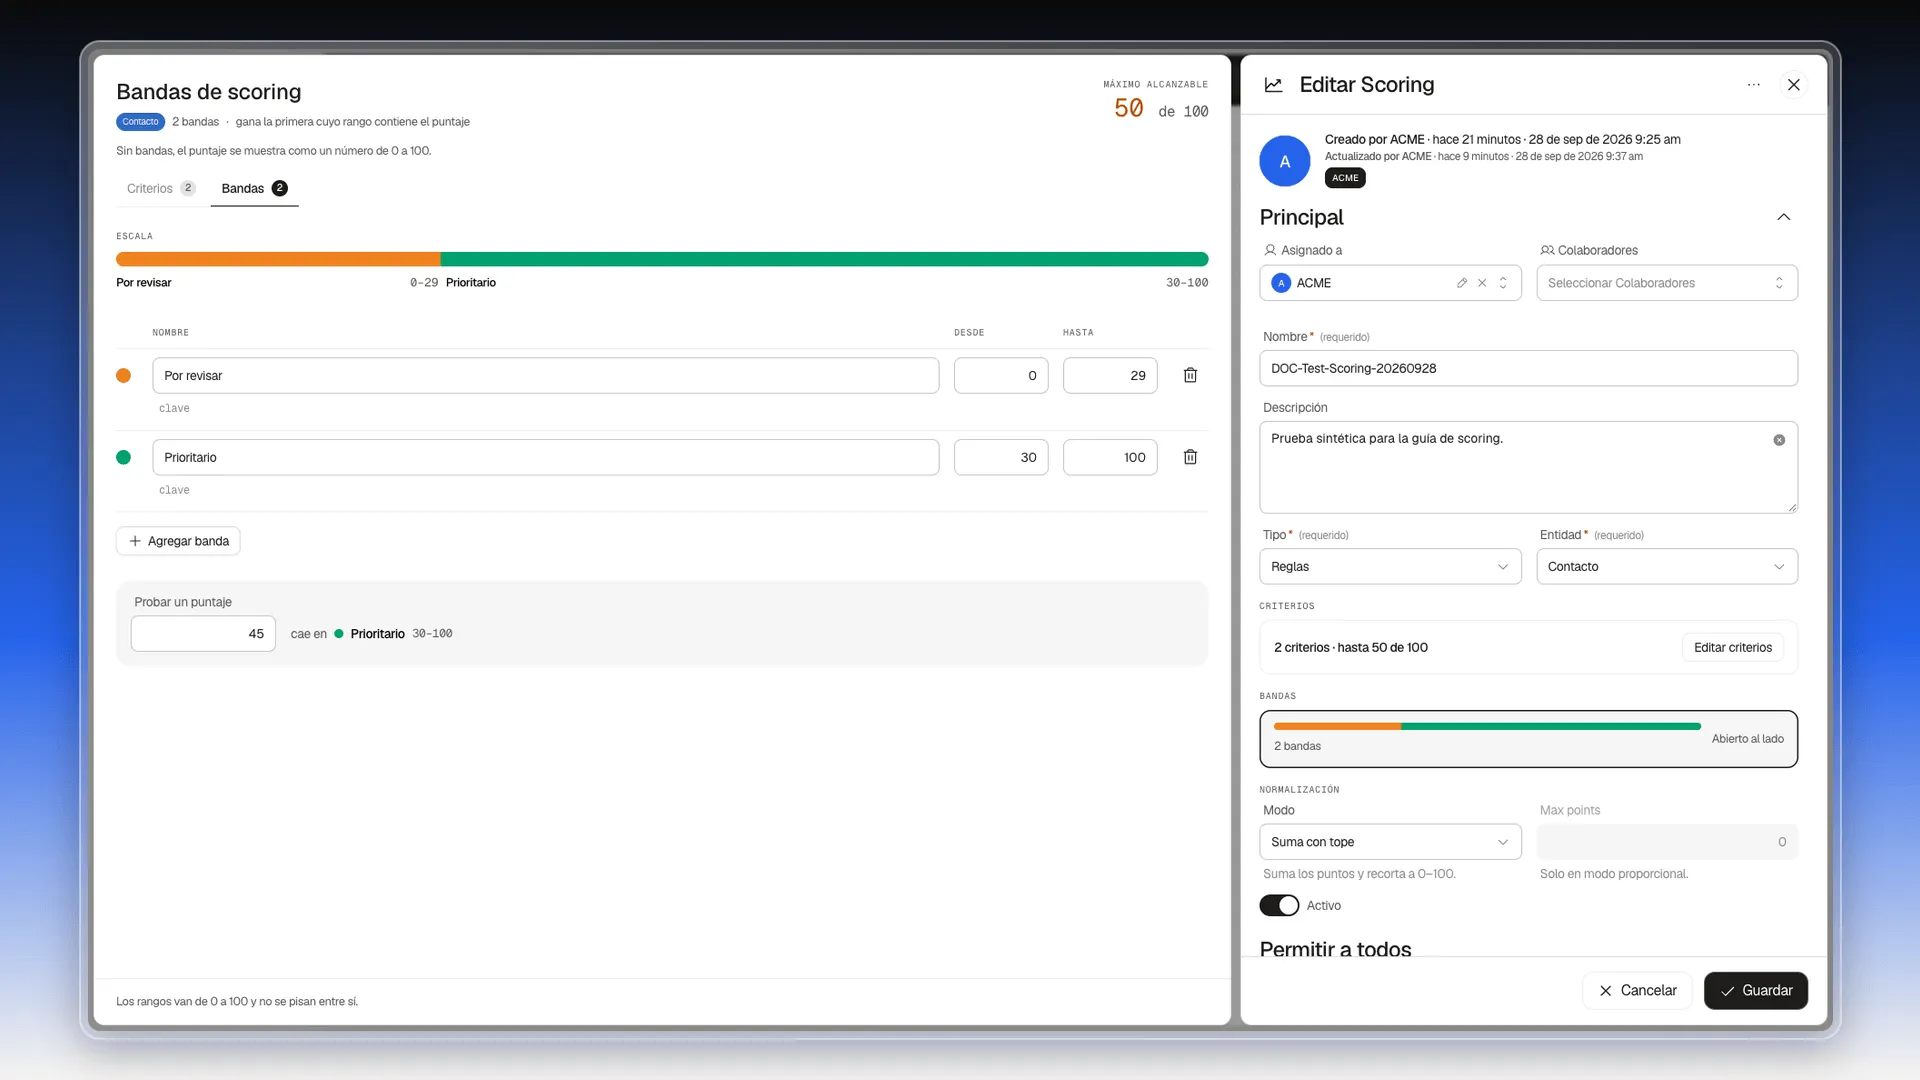
Task: Delete the Por revisar band
Action: point(1190,375)
